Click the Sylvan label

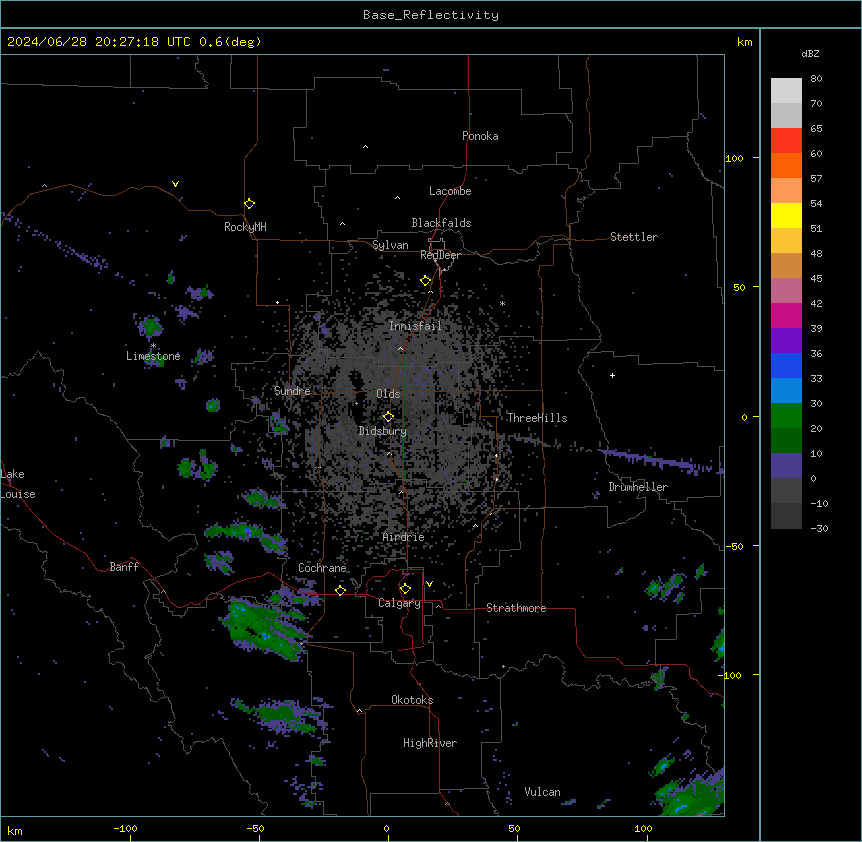(390, 245)
